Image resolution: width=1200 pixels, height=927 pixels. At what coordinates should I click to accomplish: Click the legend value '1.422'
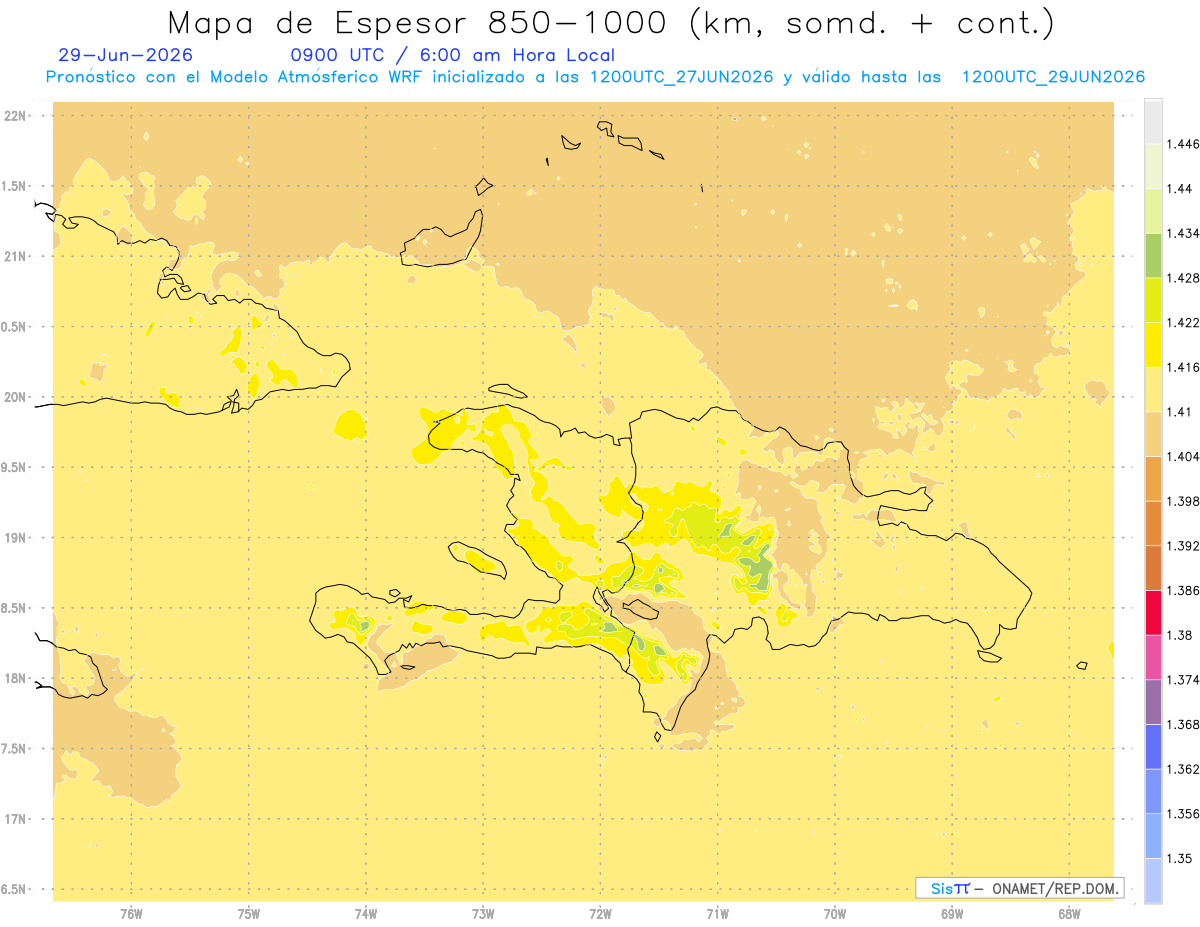[1183, 322]
